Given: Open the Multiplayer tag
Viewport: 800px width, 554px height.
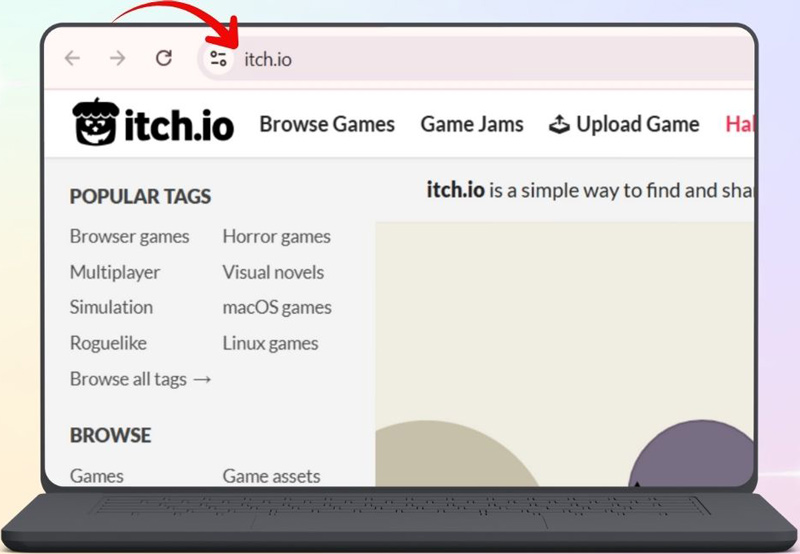Looking at the screenshot, I should [114, 272].
